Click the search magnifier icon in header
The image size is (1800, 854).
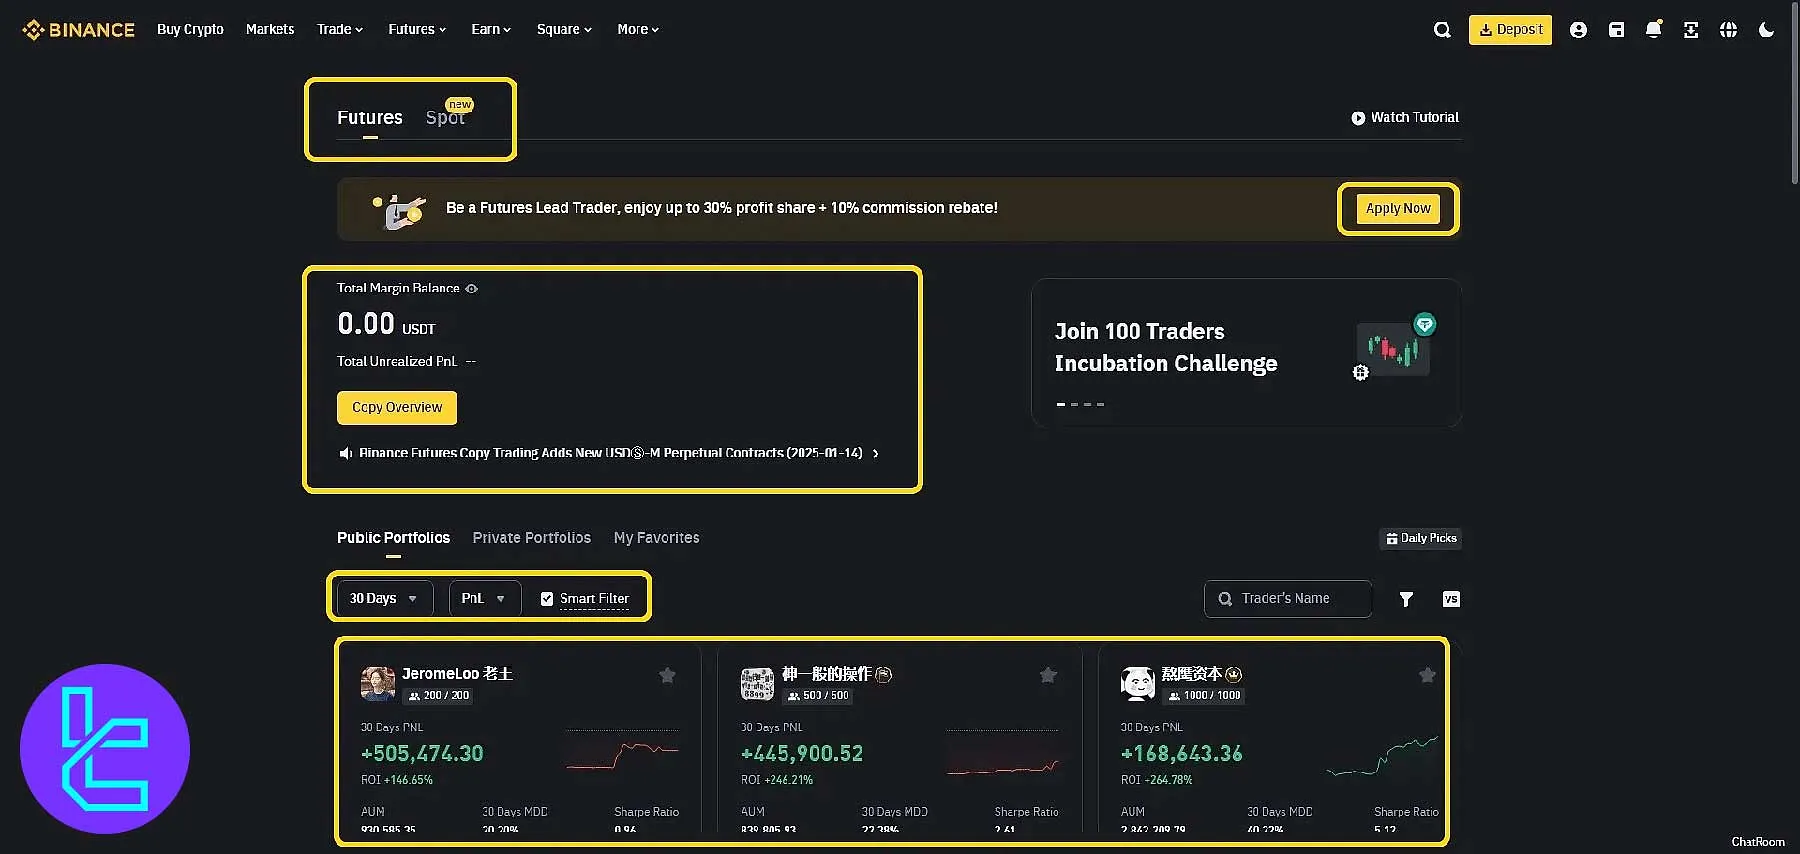click(1442, 30)
